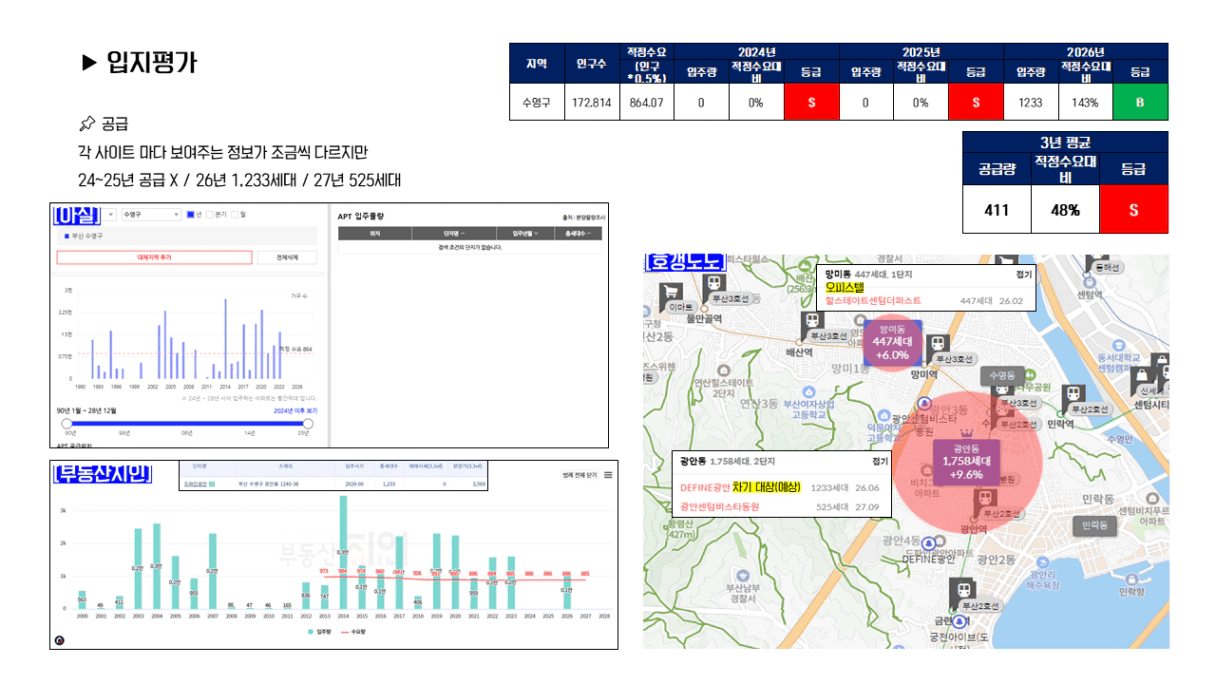Image resolution: width=1216 pixels, height=684 pixels.
Task: Click the 전체삭제 button
Action: tap(287, 257)
